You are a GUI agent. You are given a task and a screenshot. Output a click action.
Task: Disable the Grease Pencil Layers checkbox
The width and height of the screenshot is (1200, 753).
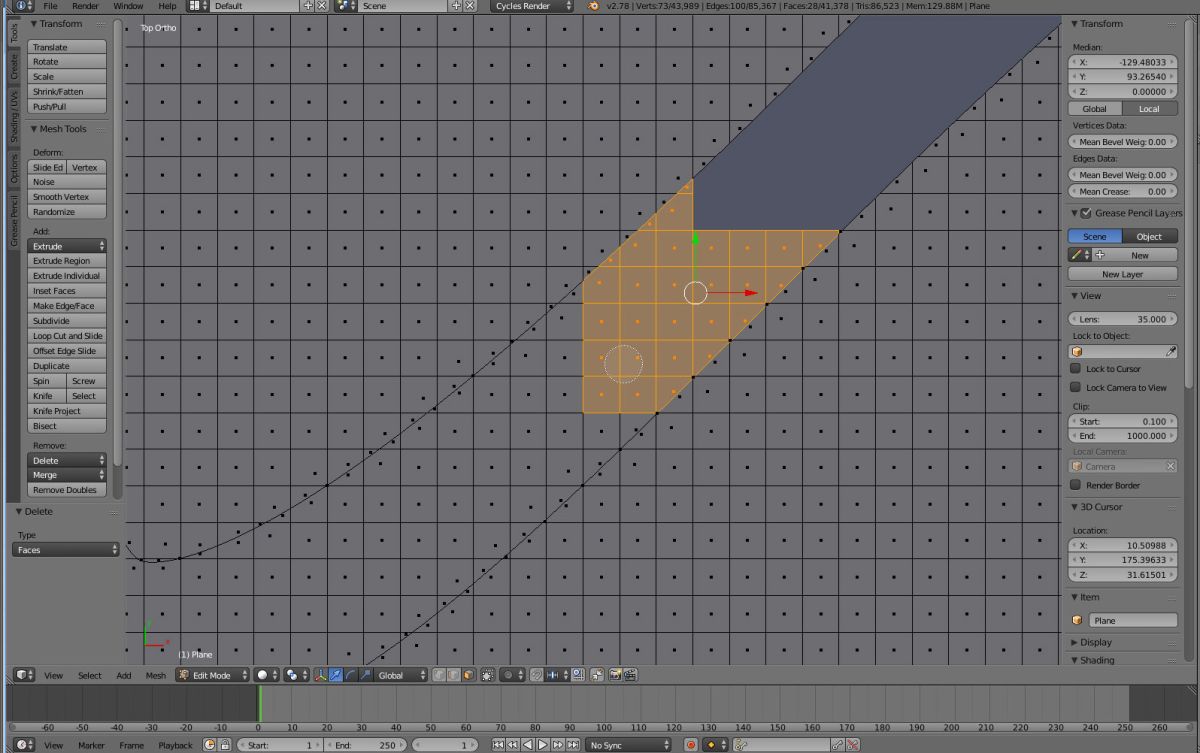click(x=1086, y=213)
